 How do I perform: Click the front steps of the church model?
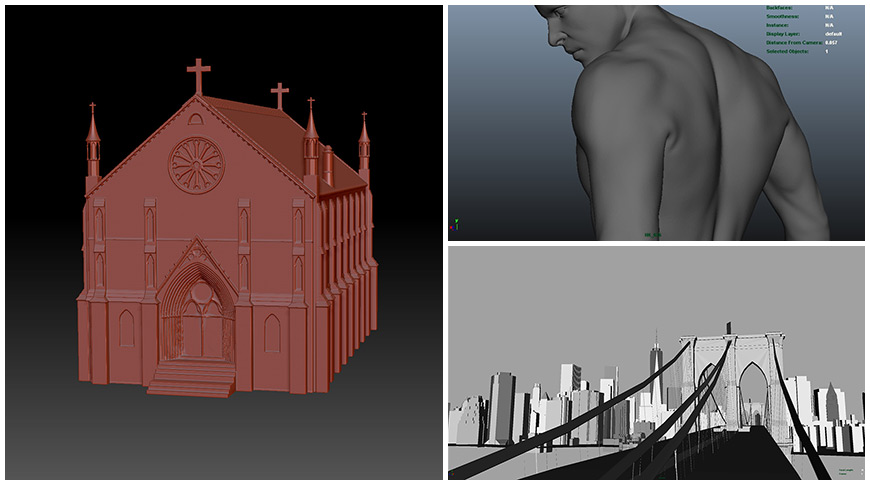coord(192,378)
